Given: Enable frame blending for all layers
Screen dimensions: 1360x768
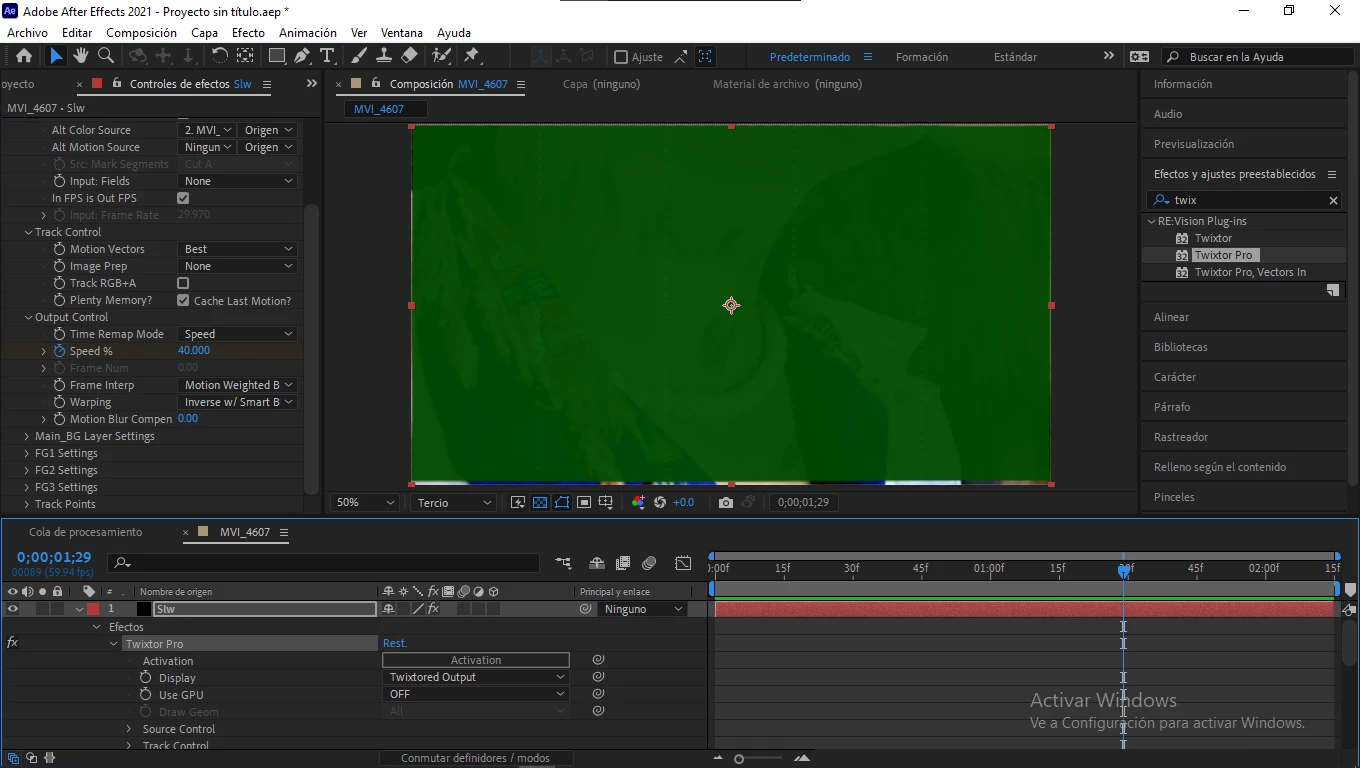Looking at the screenshot, I should point(623,563).
